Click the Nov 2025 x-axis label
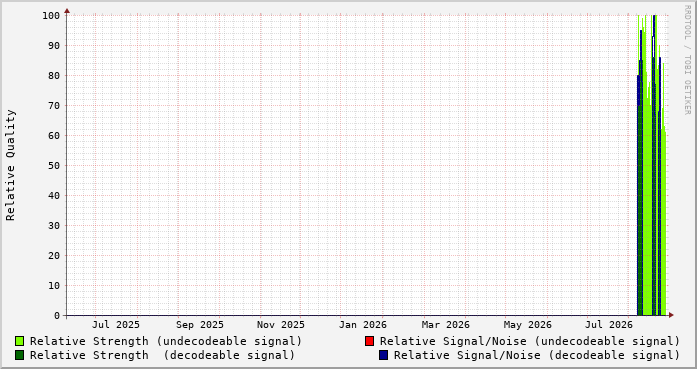Viewport: 697px width, 369px height. [x=281, y=325]
